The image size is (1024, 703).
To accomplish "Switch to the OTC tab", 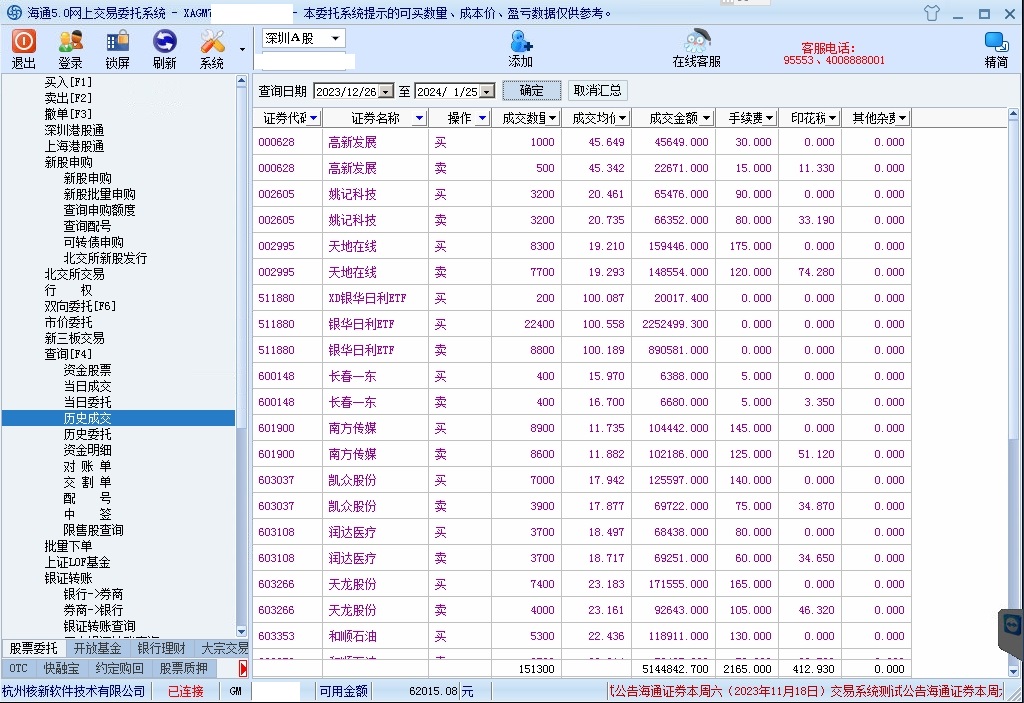I will (18, 668).
